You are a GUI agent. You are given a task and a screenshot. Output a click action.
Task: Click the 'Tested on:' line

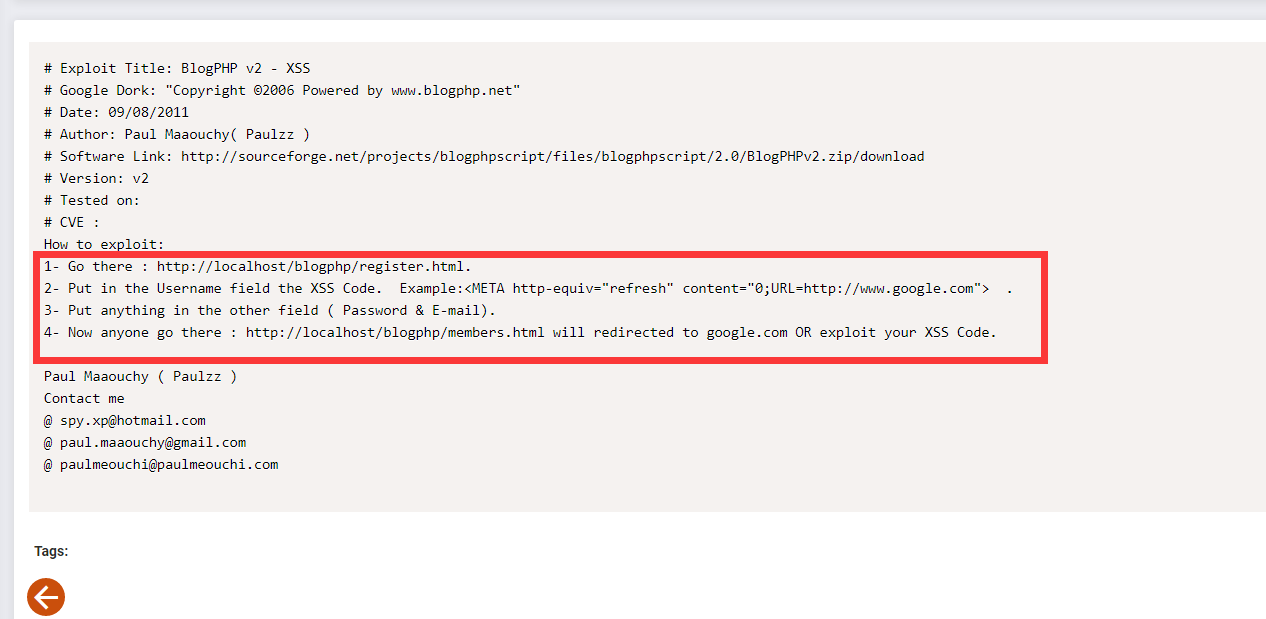point(92,201)
